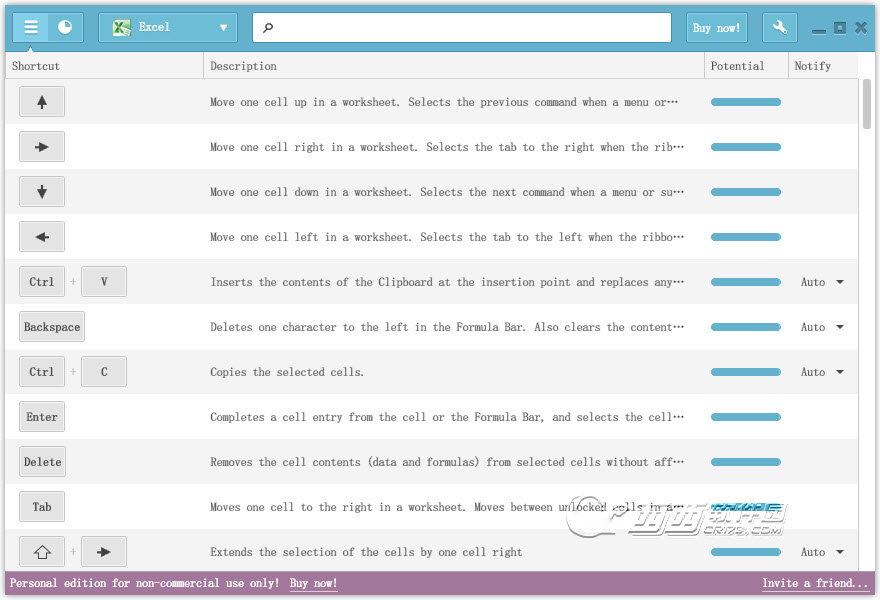The image size is (880, 600).
Task: Select 'Deletes one character to the left' description
Action: (447, 327)
